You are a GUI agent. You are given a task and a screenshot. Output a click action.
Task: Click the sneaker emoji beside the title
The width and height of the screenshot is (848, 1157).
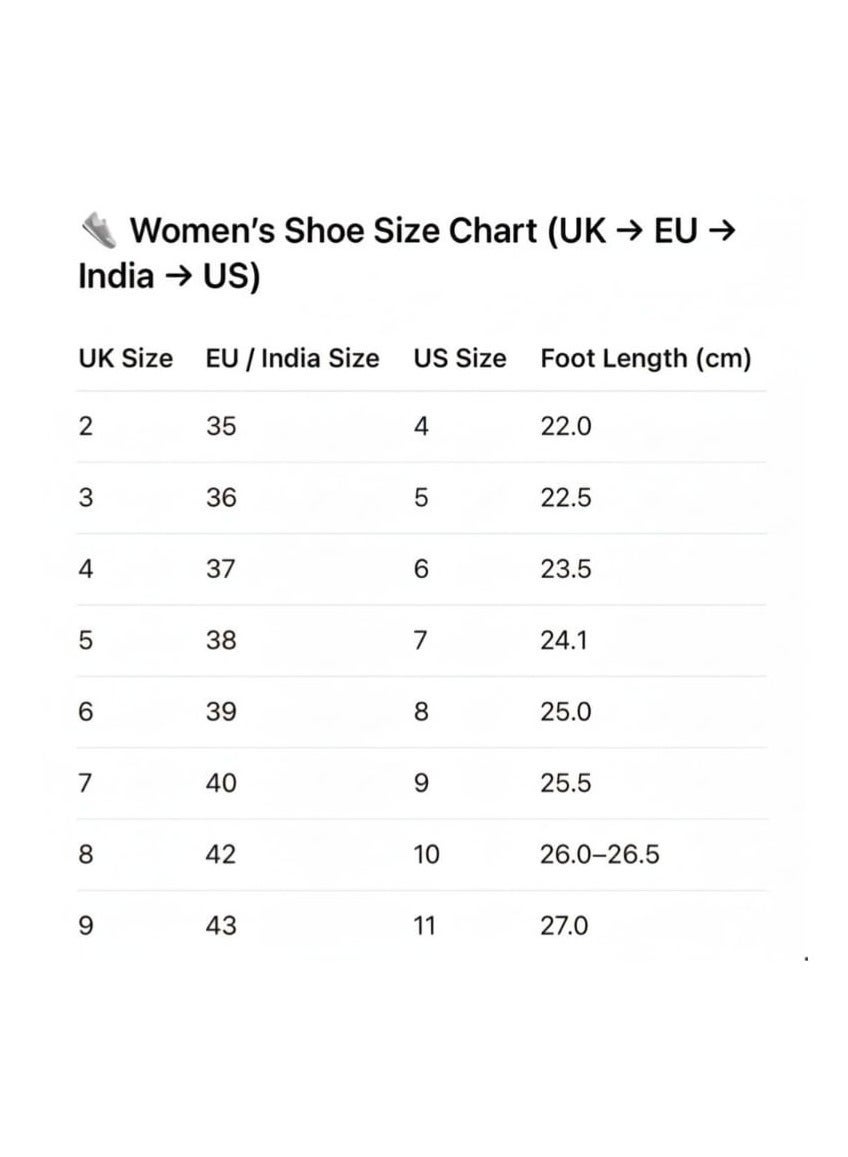point(99,230)
